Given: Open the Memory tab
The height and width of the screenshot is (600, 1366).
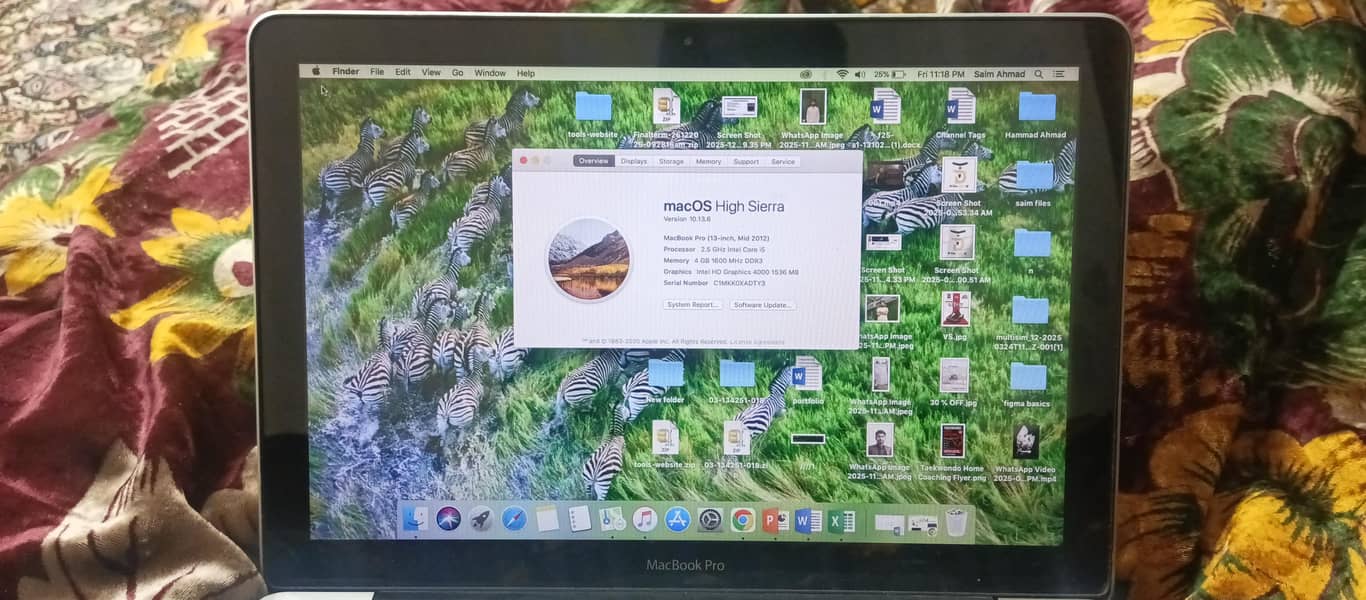Looking at the screenshot, I should (709, 161).
